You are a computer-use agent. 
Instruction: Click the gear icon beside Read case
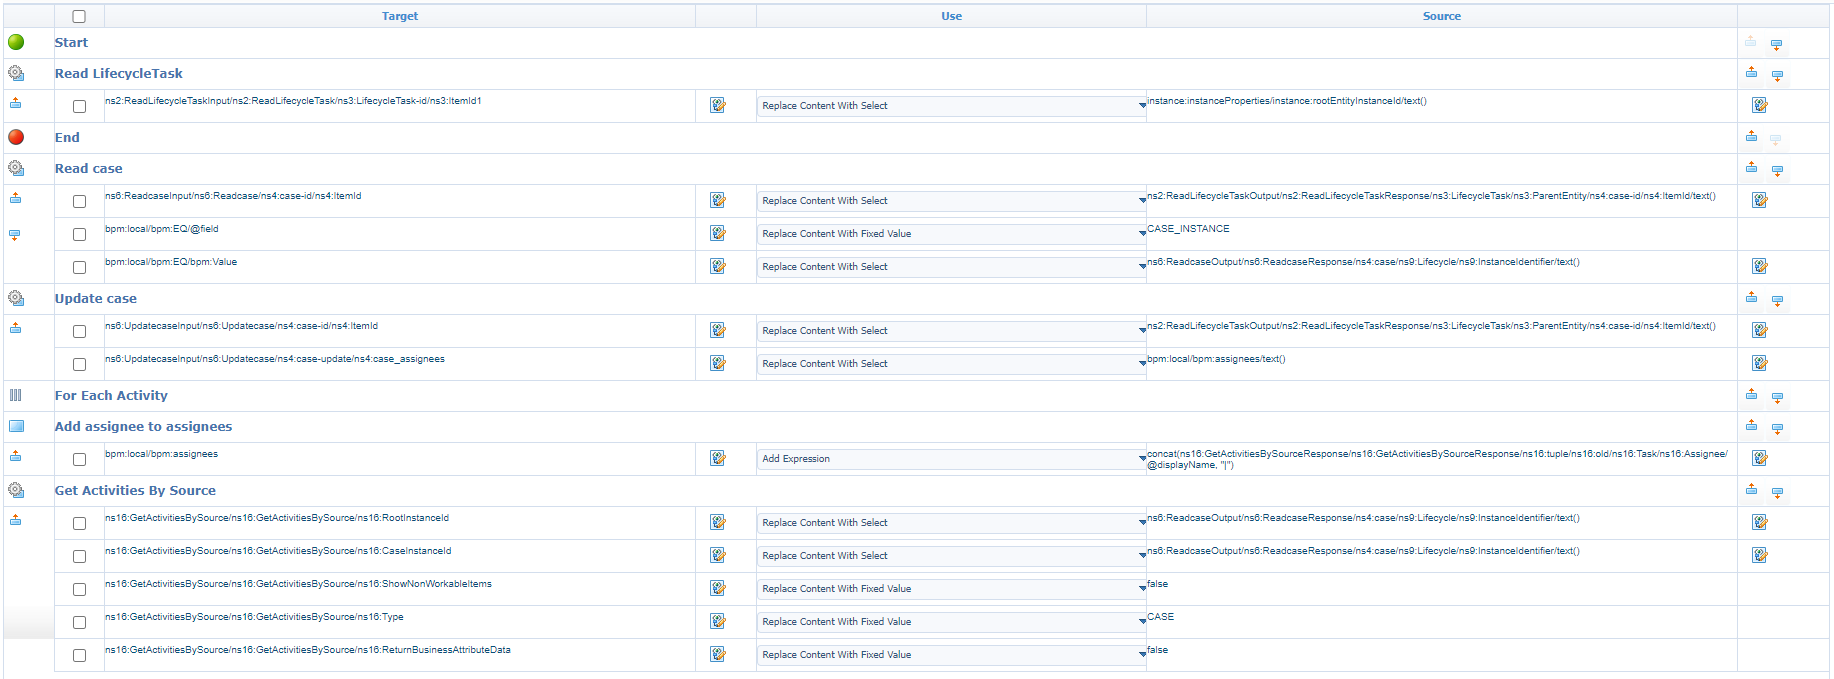[x=16, y=168]
